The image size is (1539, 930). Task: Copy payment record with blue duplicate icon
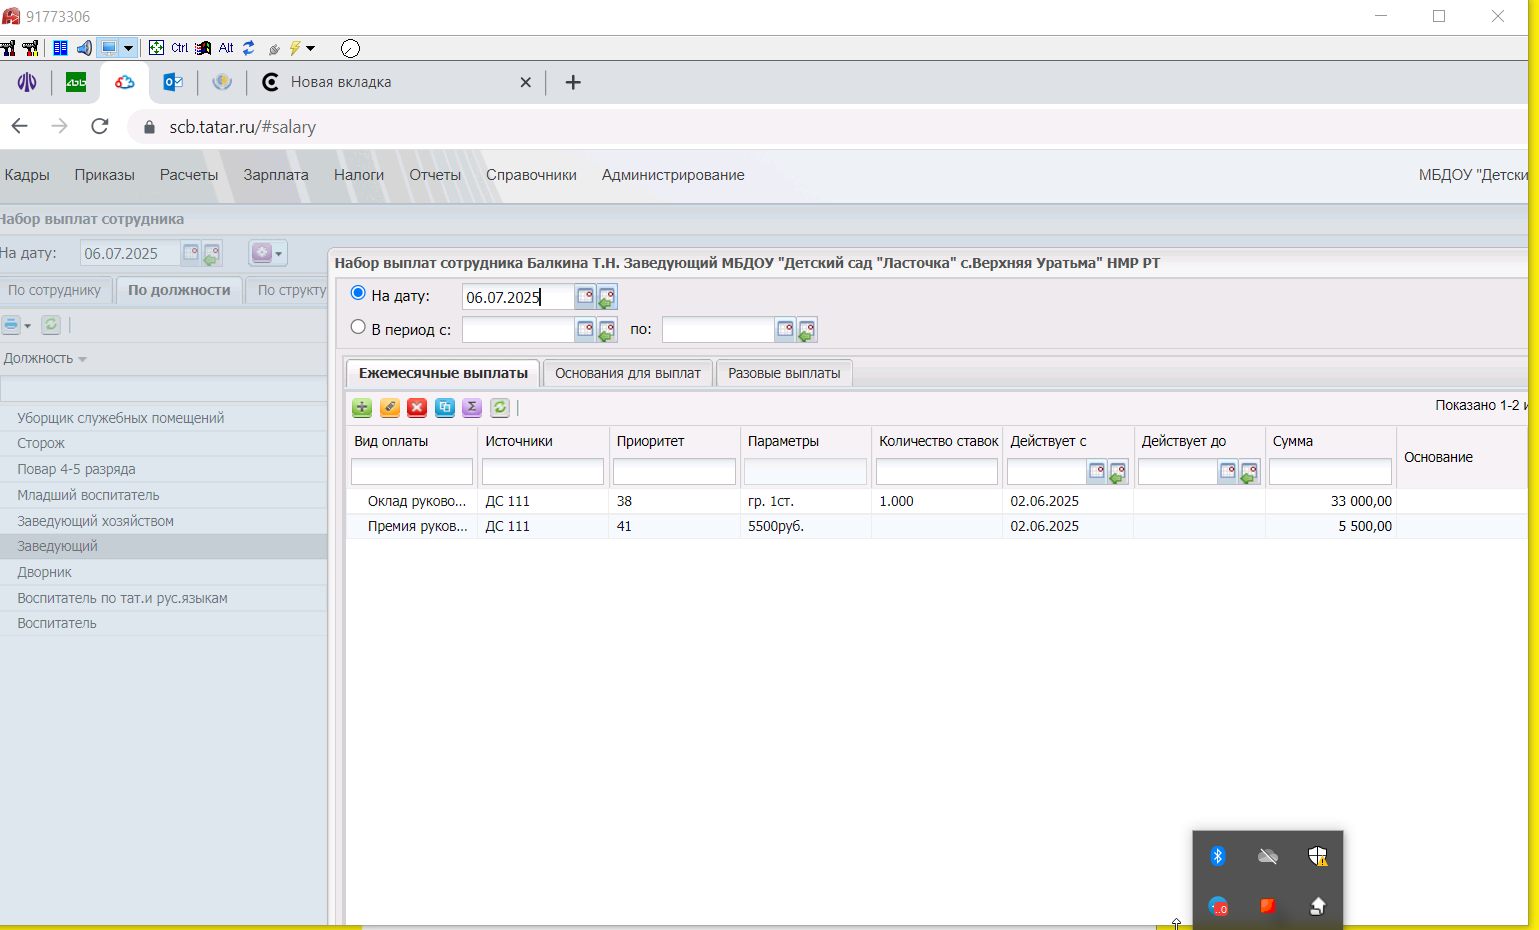[445, 407]
